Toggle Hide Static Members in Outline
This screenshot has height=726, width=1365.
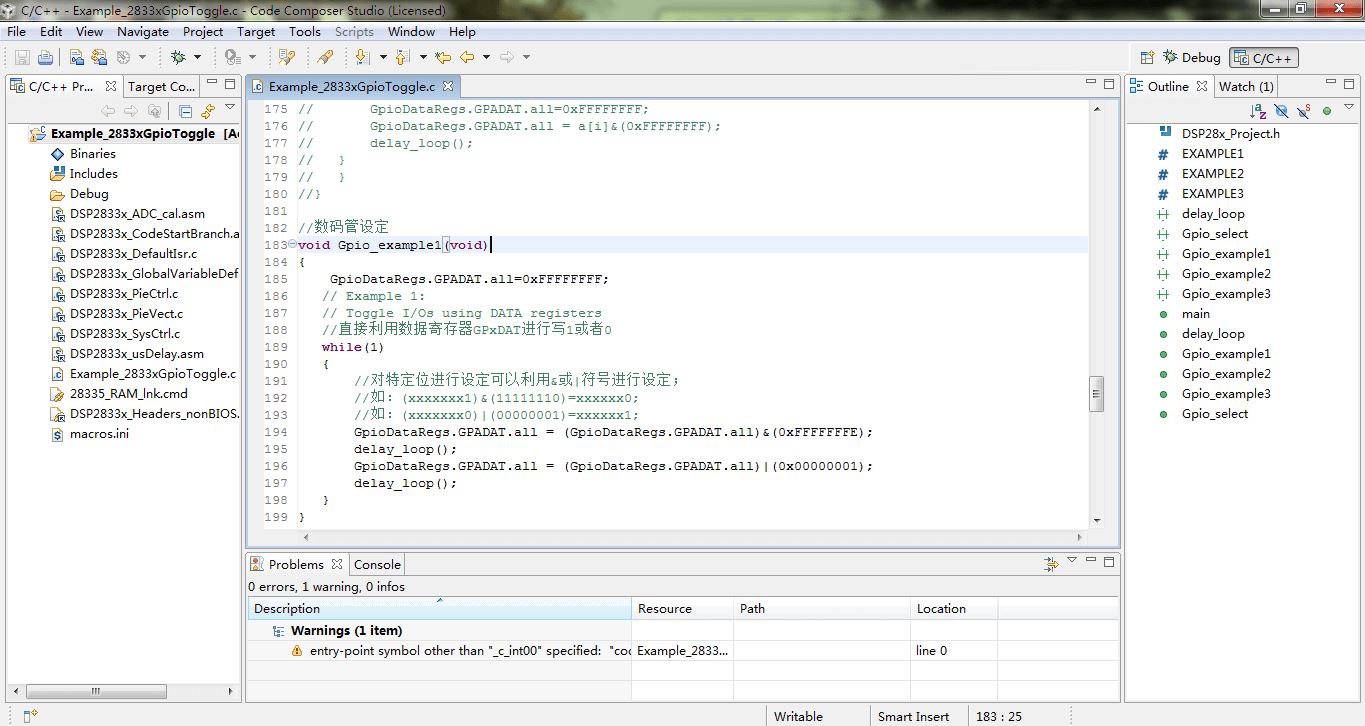pyautogui.click(x=1304, y=111)
